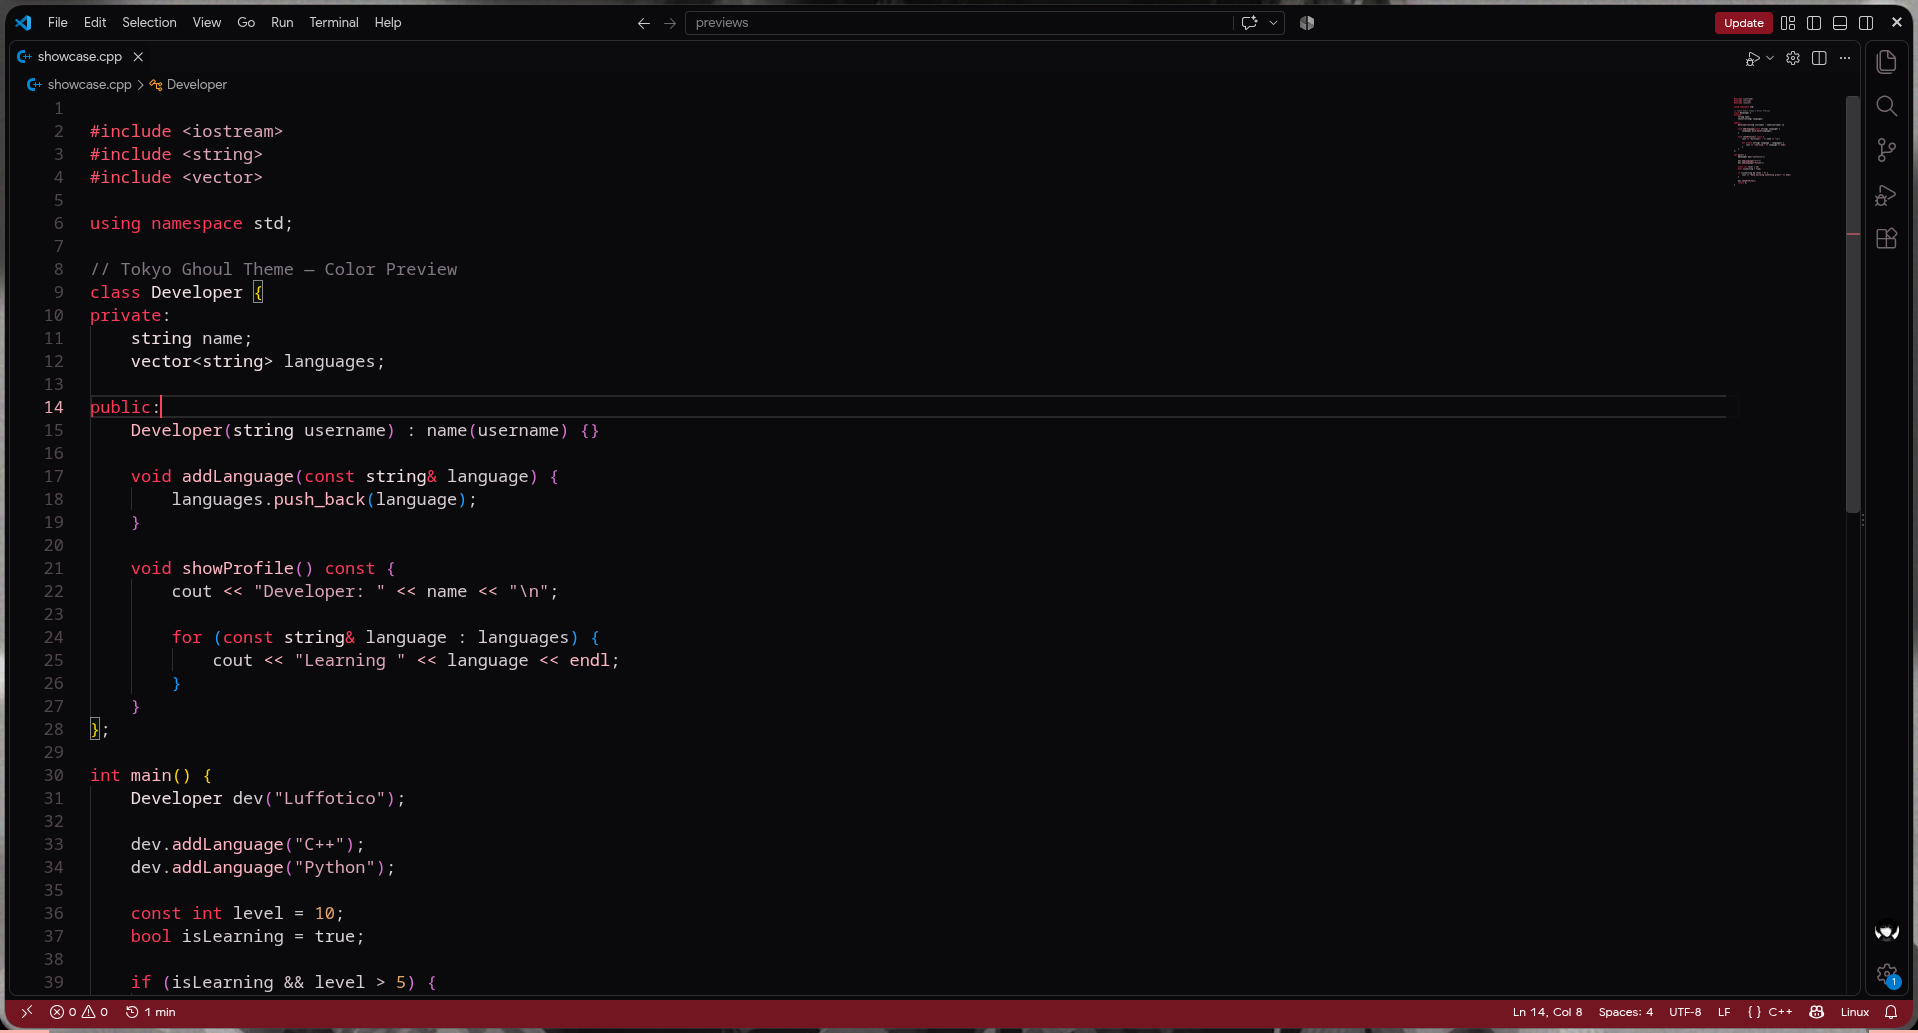
Task: Click the 'using namespace std;' line
Action: [191, 223]
